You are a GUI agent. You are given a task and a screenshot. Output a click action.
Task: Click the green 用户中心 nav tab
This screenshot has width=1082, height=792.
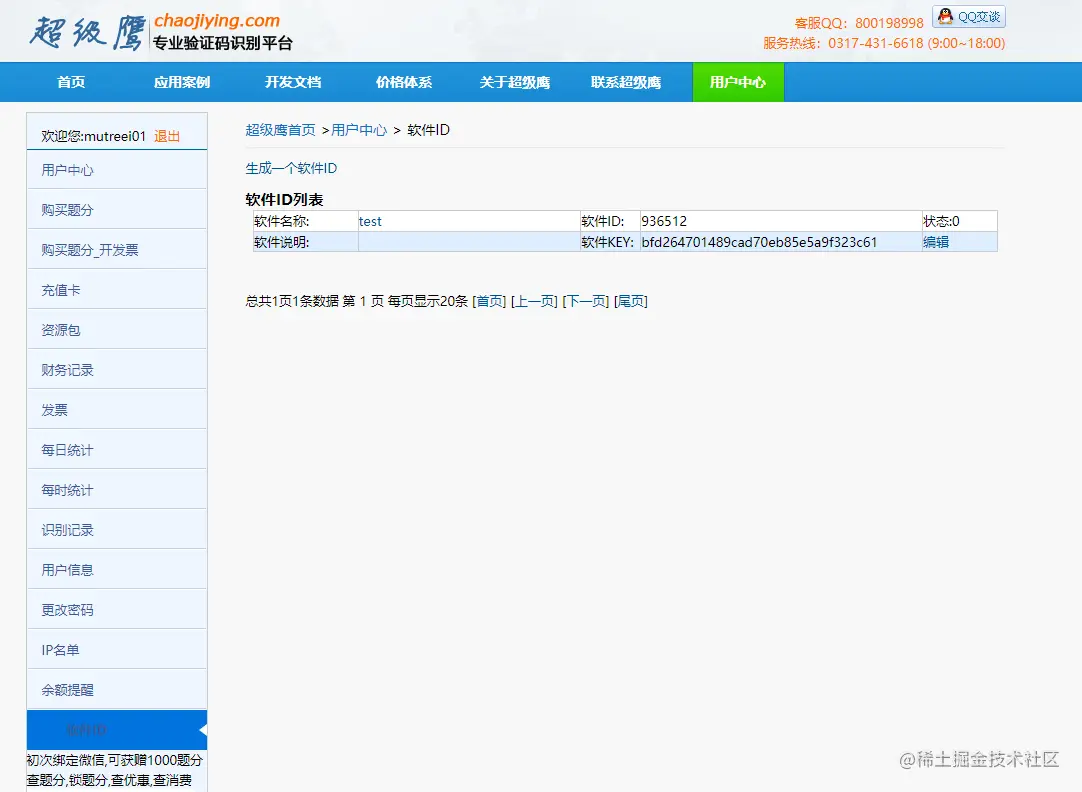[x=738, y=82]
